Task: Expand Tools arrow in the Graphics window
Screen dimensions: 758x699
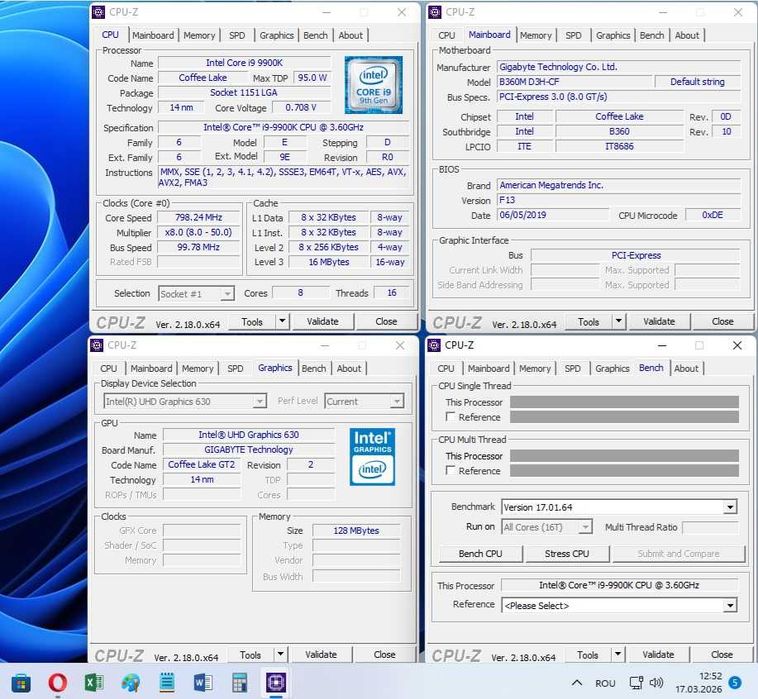Action: 280,655
